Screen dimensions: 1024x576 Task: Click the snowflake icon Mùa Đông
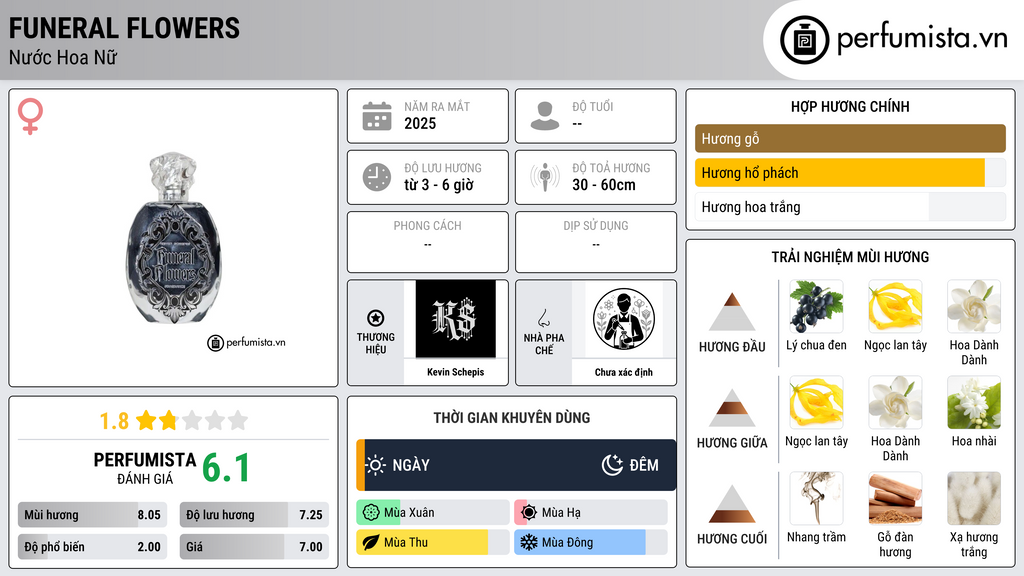(529, 542)
